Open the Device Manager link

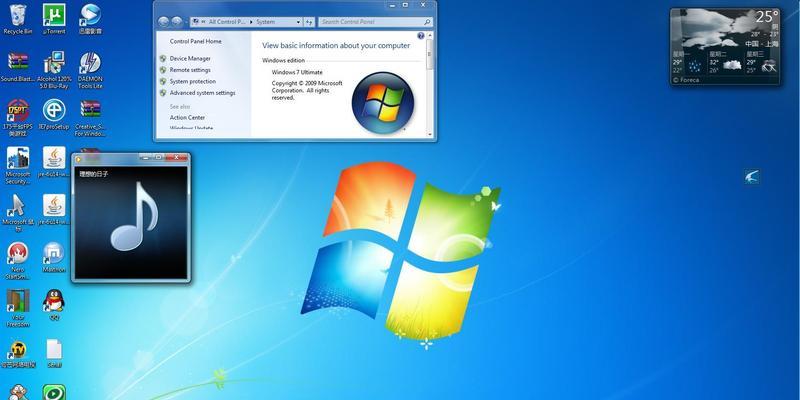[190, 59]
